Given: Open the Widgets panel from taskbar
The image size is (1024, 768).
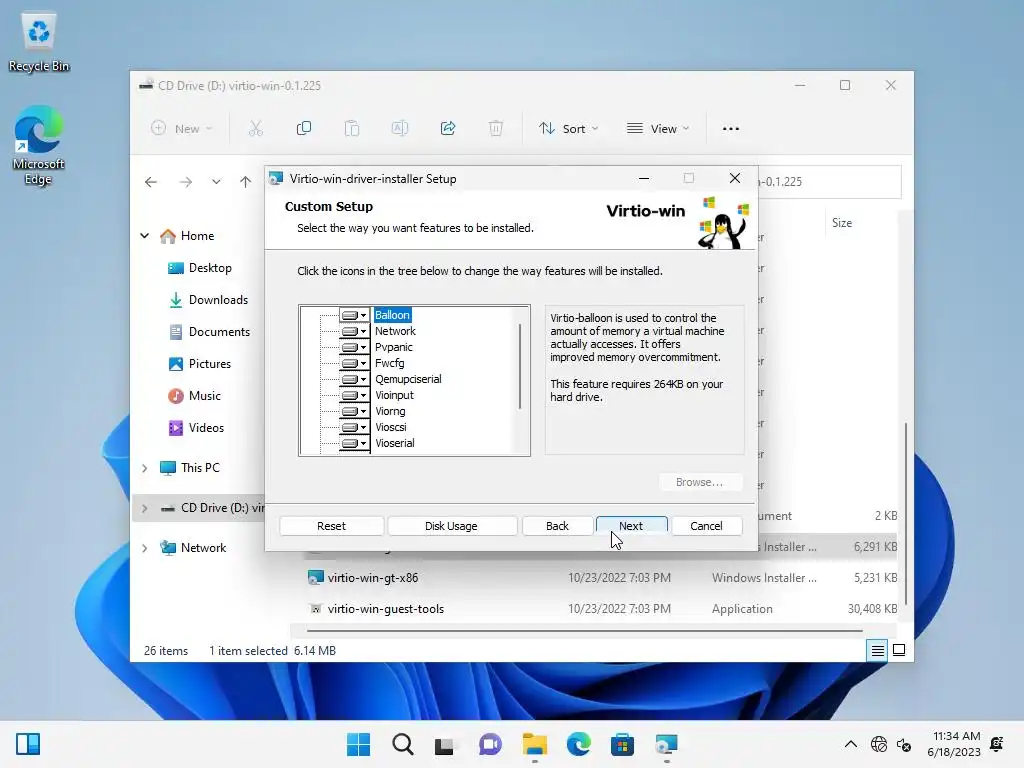Looking at the screenshot, I should [x=27, y=744].
